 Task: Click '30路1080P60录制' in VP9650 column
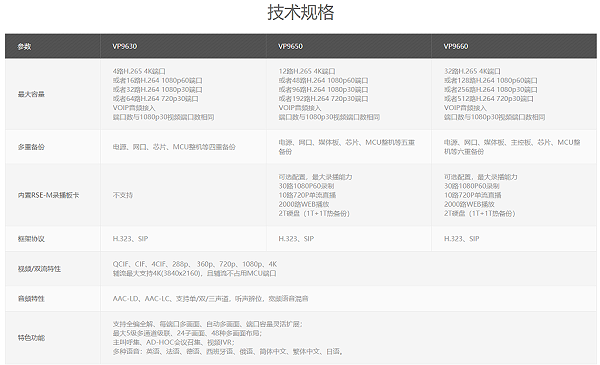(x=306, y=186)
